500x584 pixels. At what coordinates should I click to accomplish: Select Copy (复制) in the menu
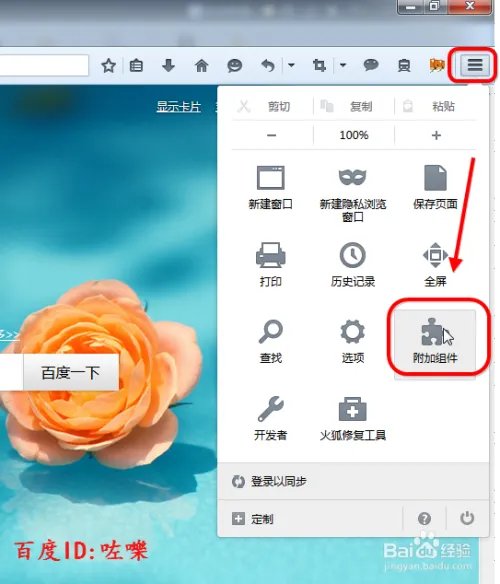(x=354, y=107)
